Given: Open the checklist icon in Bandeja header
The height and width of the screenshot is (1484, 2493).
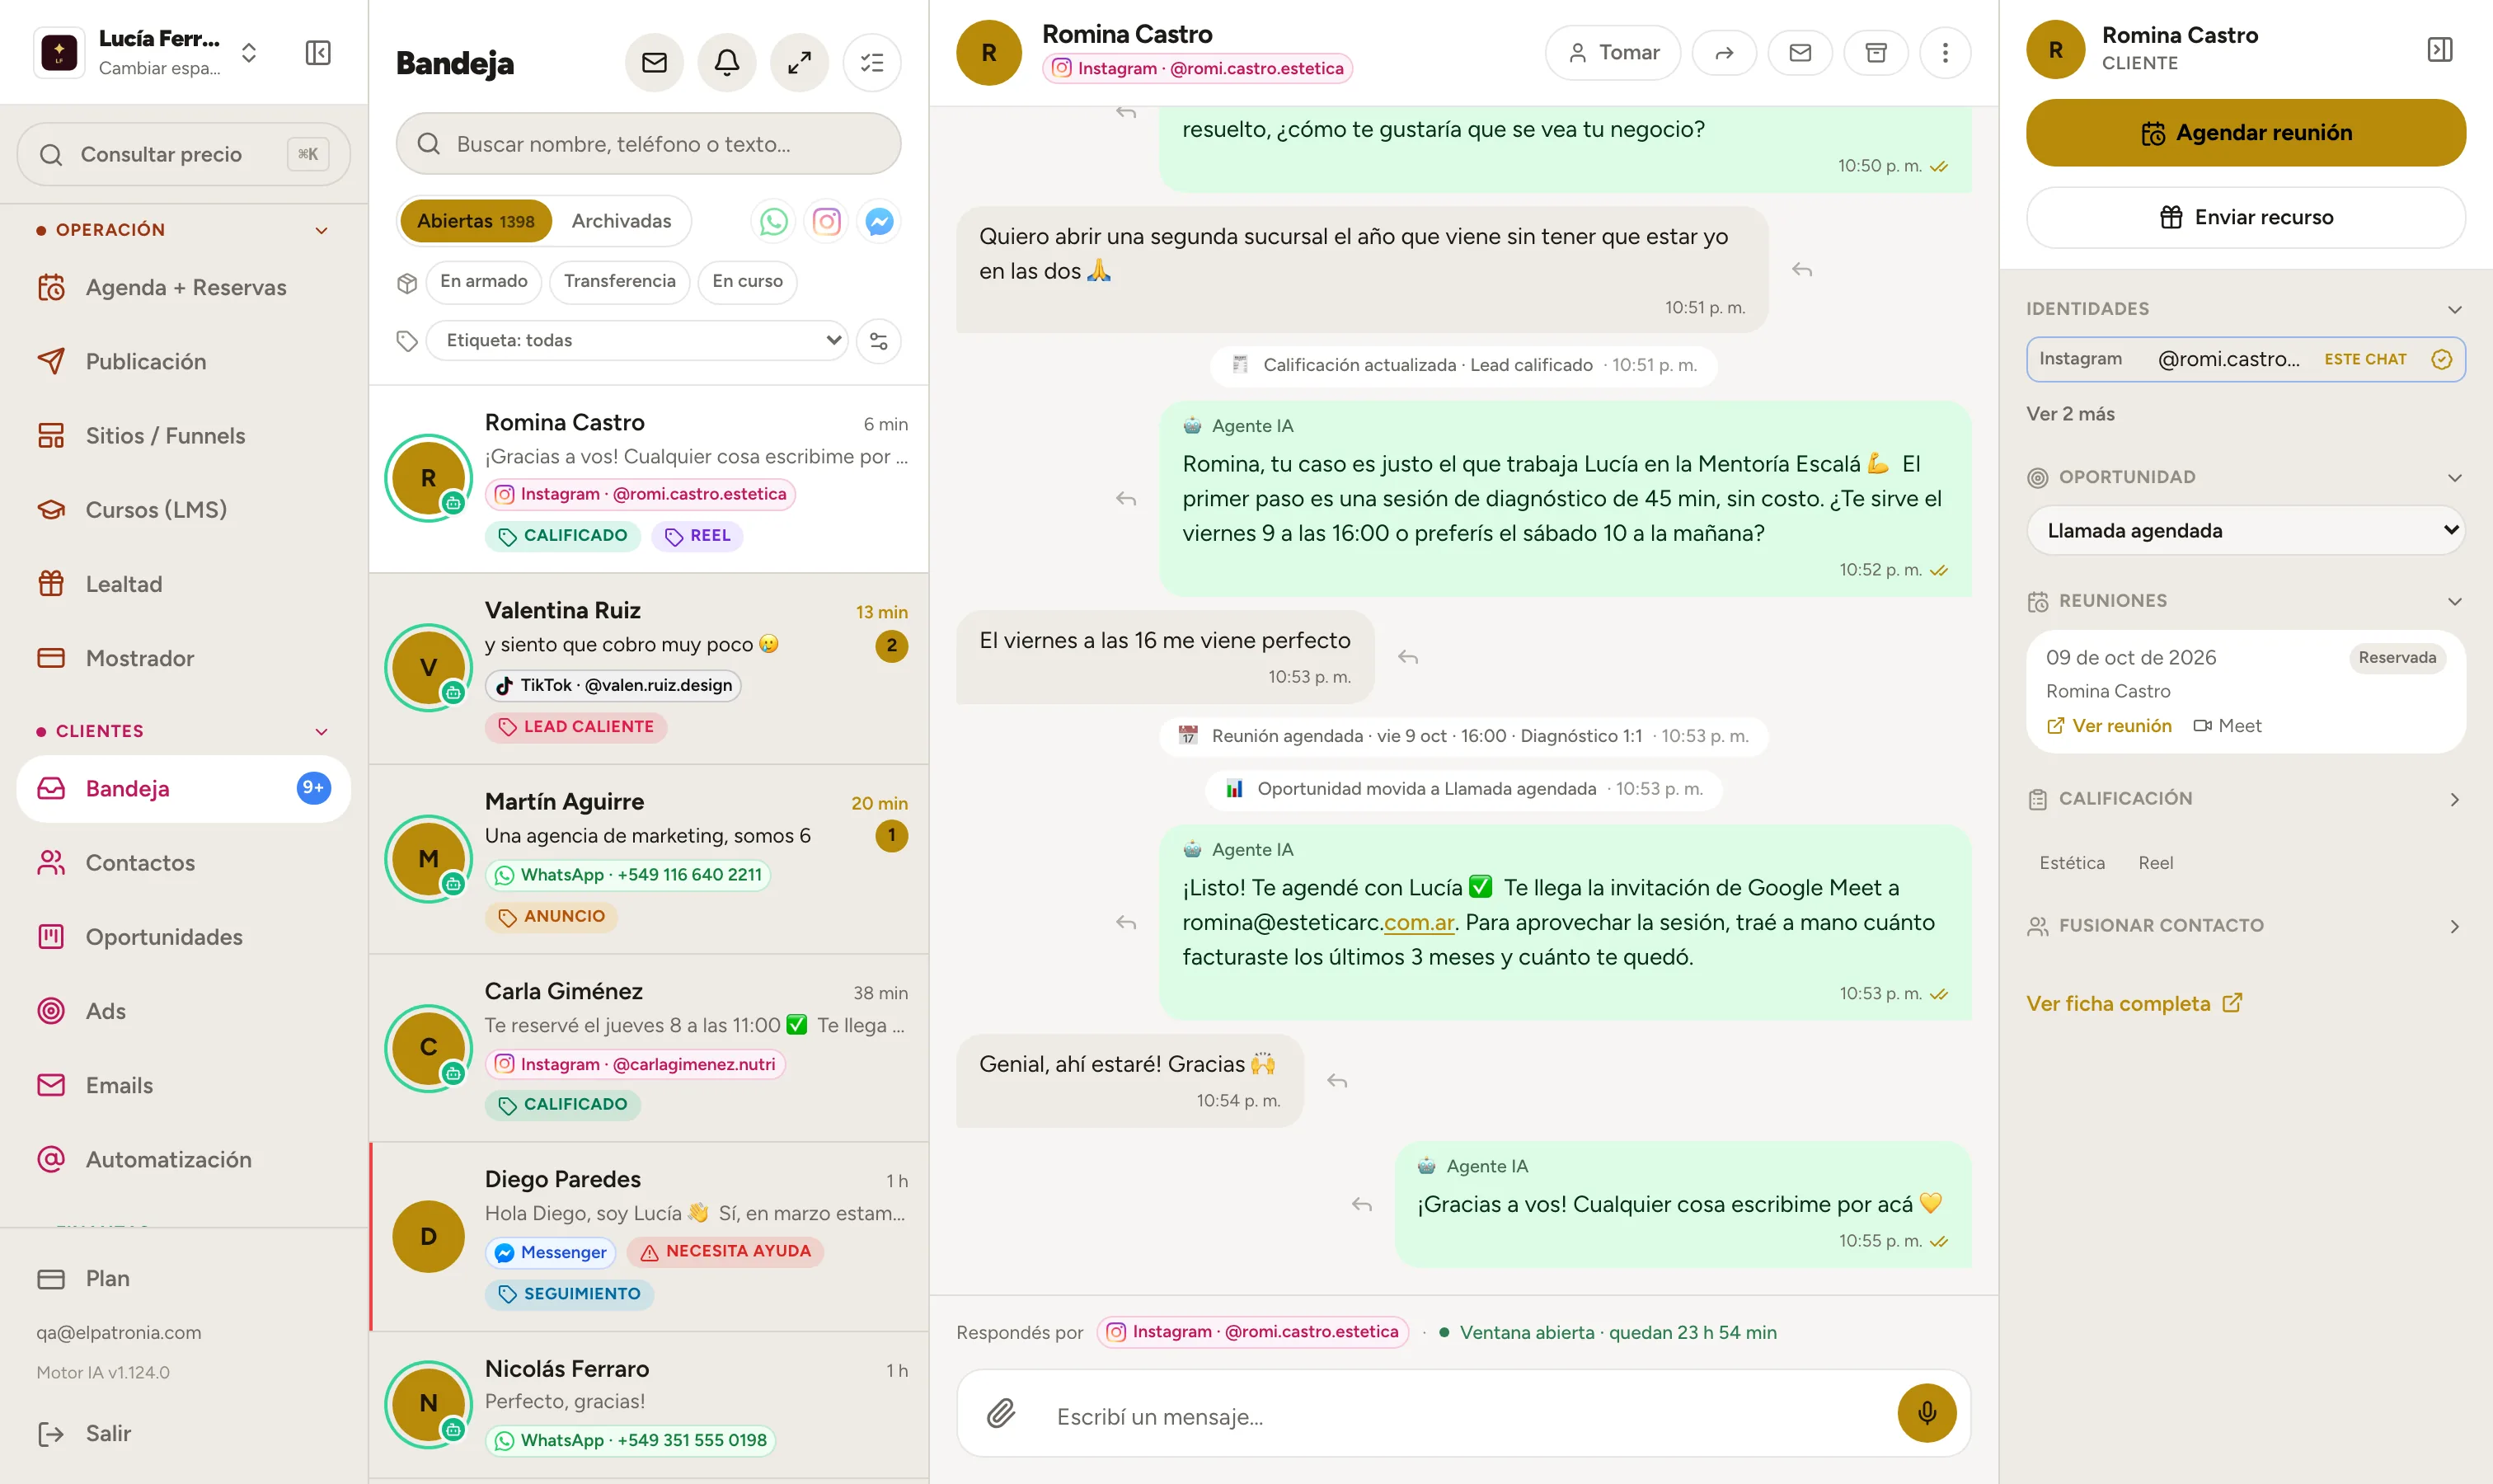Looking at the screenshot, I should pyautogui.click(x=872, y=63).
